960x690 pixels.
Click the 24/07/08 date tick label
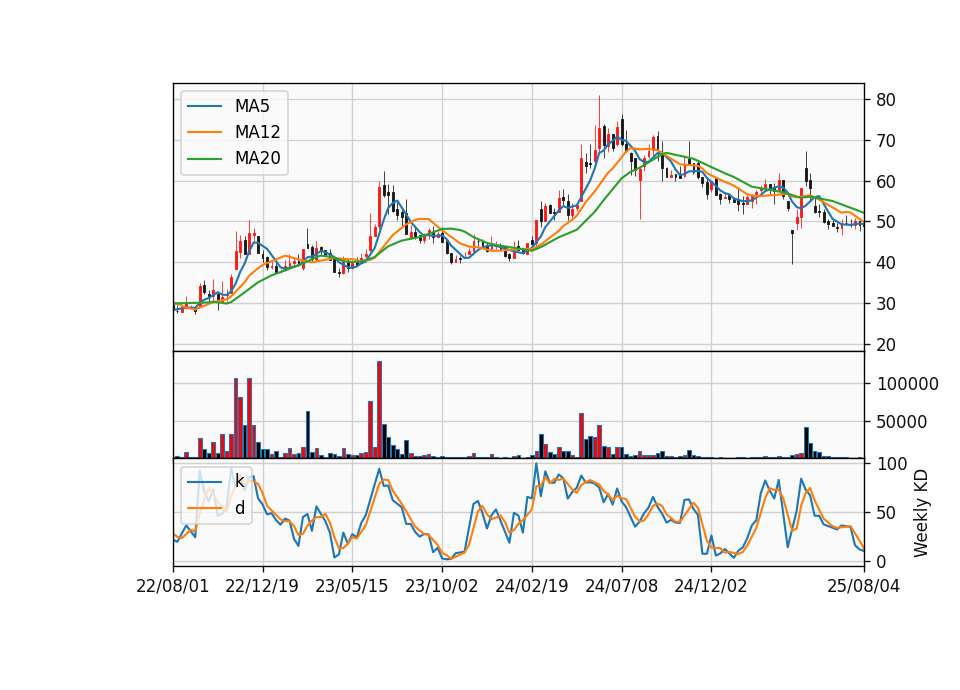coord(621,586)
